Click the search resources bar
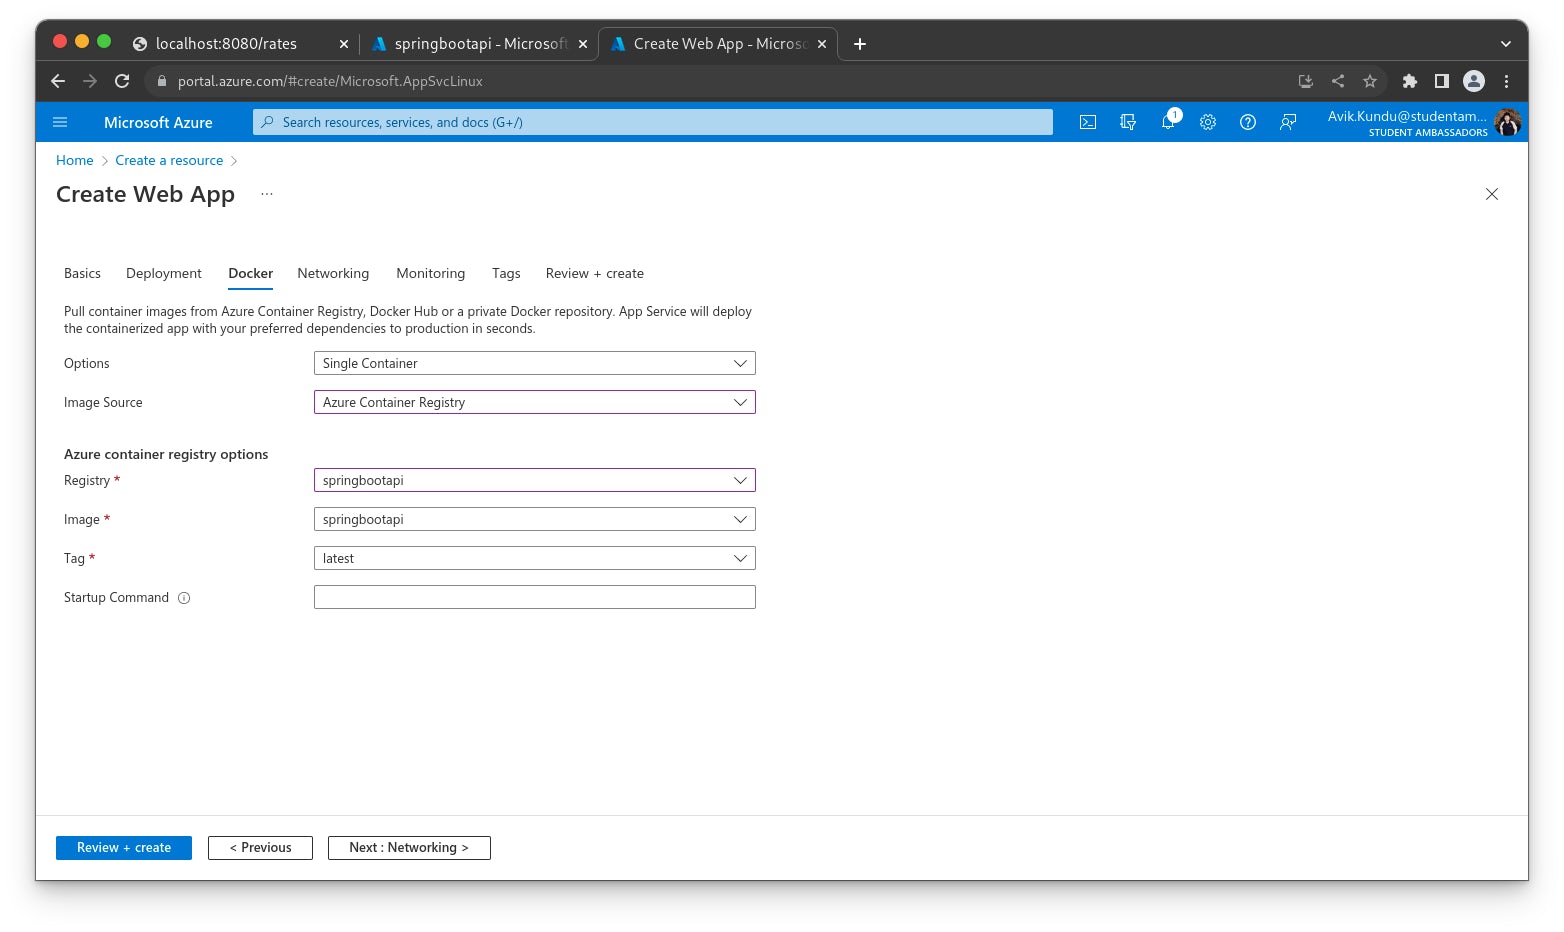The height and width of the screenshot is (932, 1564). pyautogui.click(x=652, y=122)
